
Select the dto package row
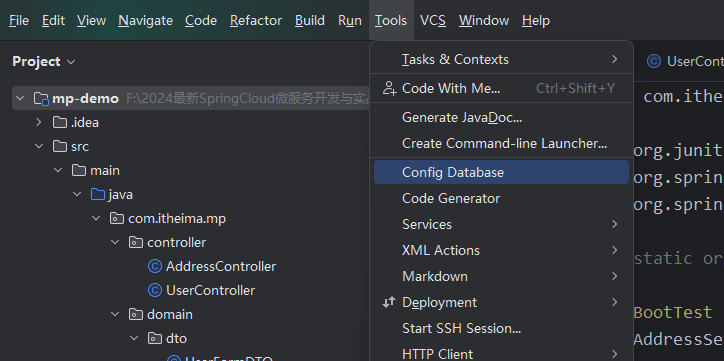176,338
